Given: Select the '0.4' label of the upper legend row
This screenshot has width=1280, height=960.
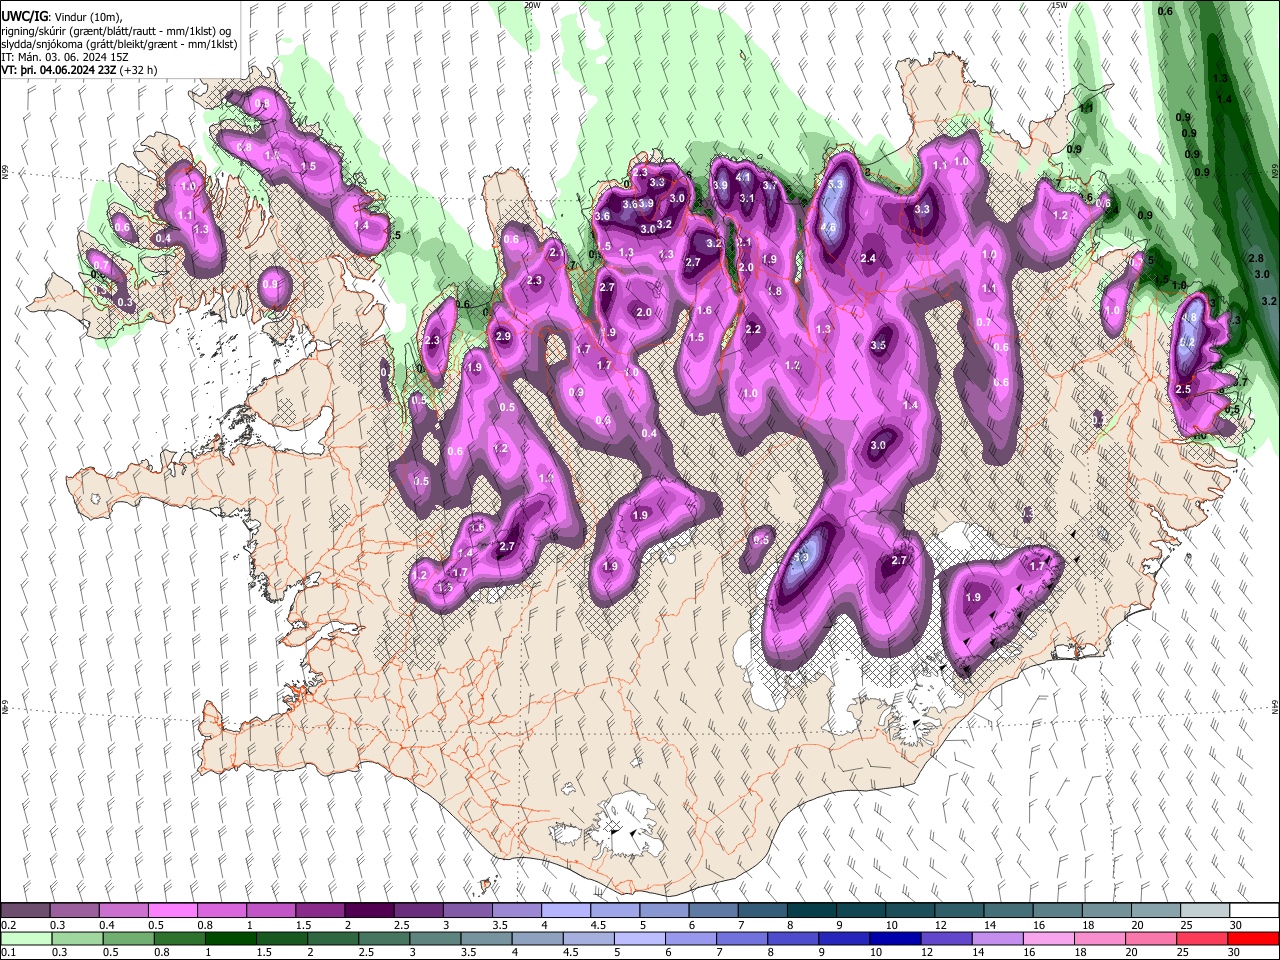Looking at the screenshot, I should point(107,925).
